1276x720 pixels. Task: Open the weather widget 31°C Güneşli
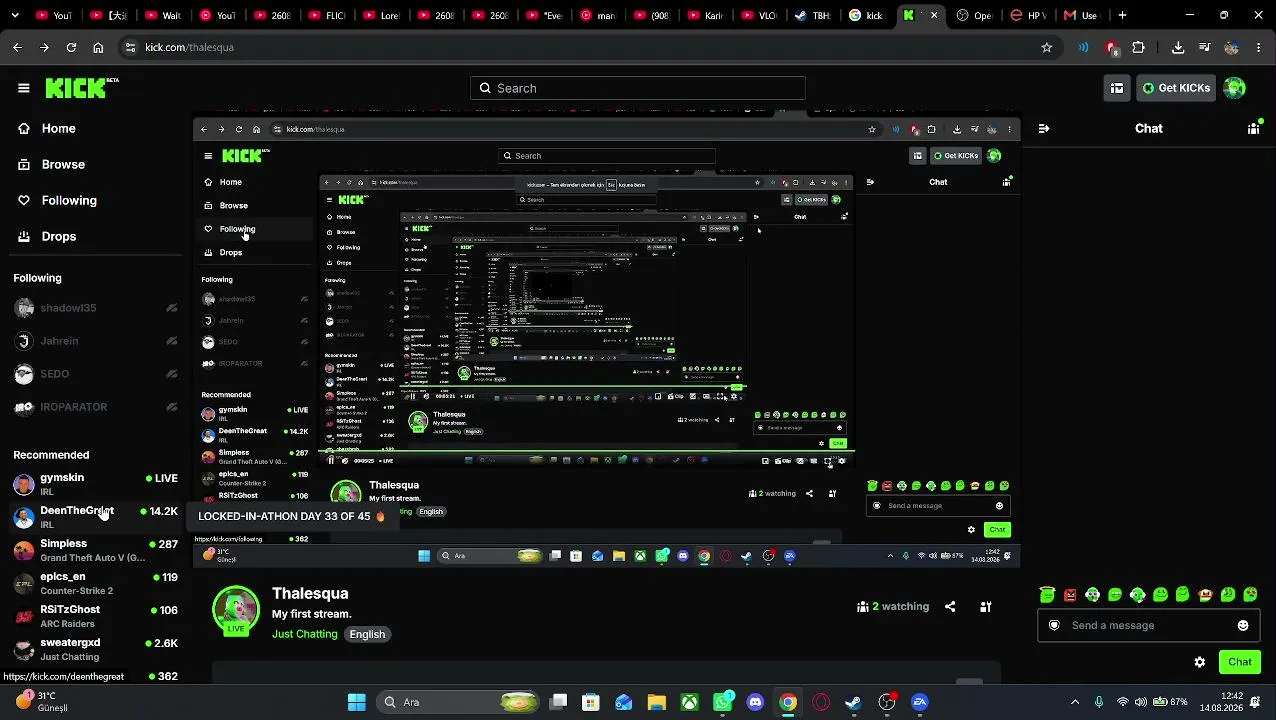point(42,702)
